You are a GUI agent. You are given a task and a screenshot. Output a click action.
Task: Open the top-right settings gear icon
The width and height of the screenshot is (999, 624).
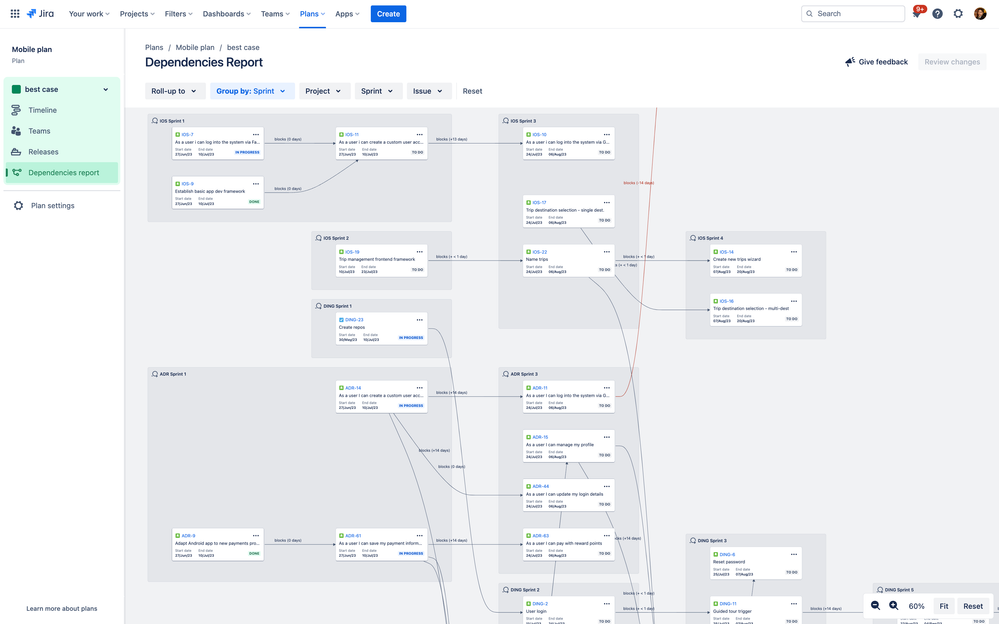point(957,13)
